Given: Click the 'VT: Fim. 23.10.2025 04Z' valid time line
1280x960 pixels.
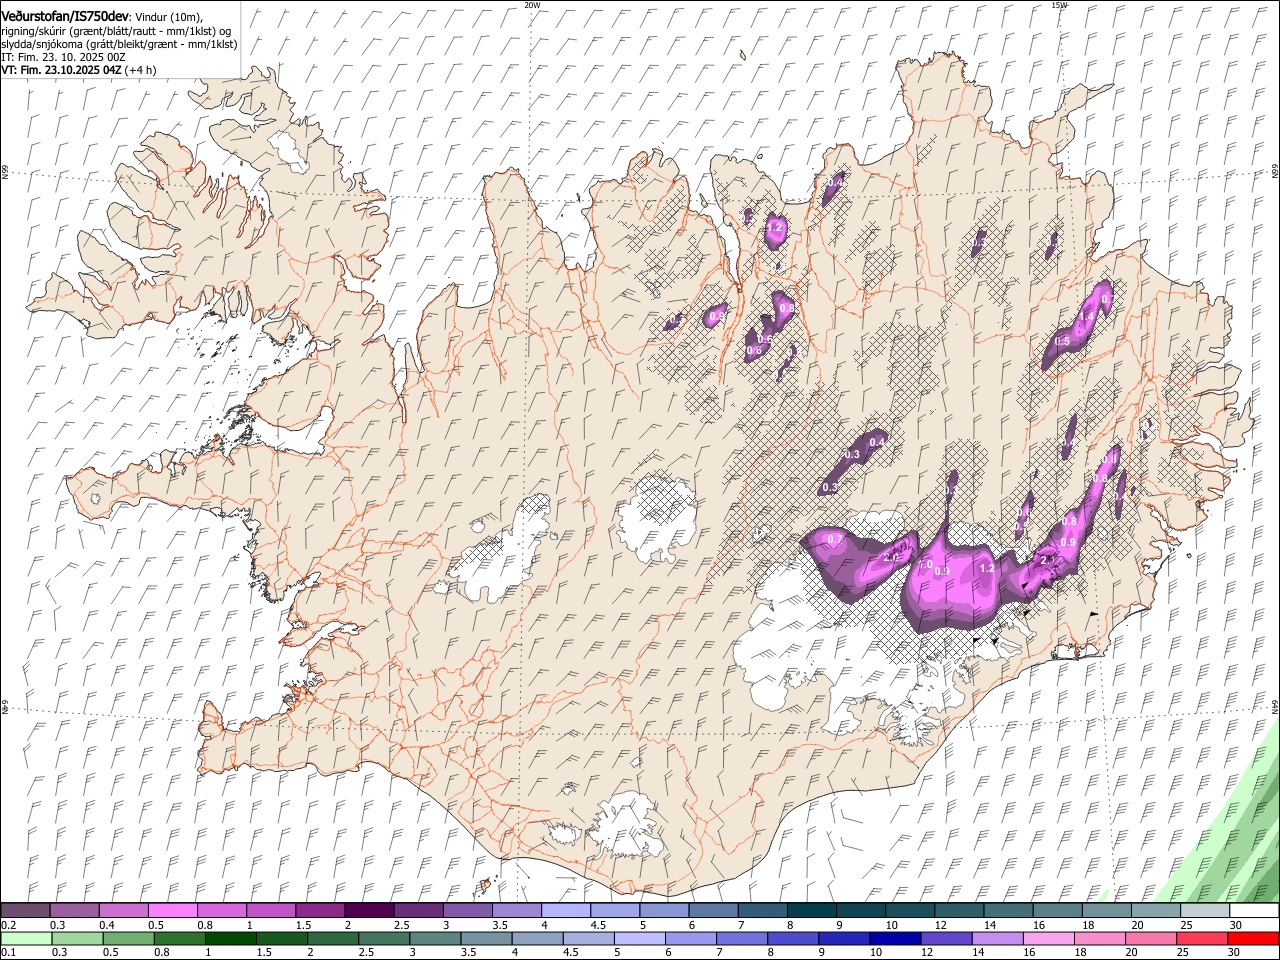Looking at the screenshot, I should click(61, 71).
